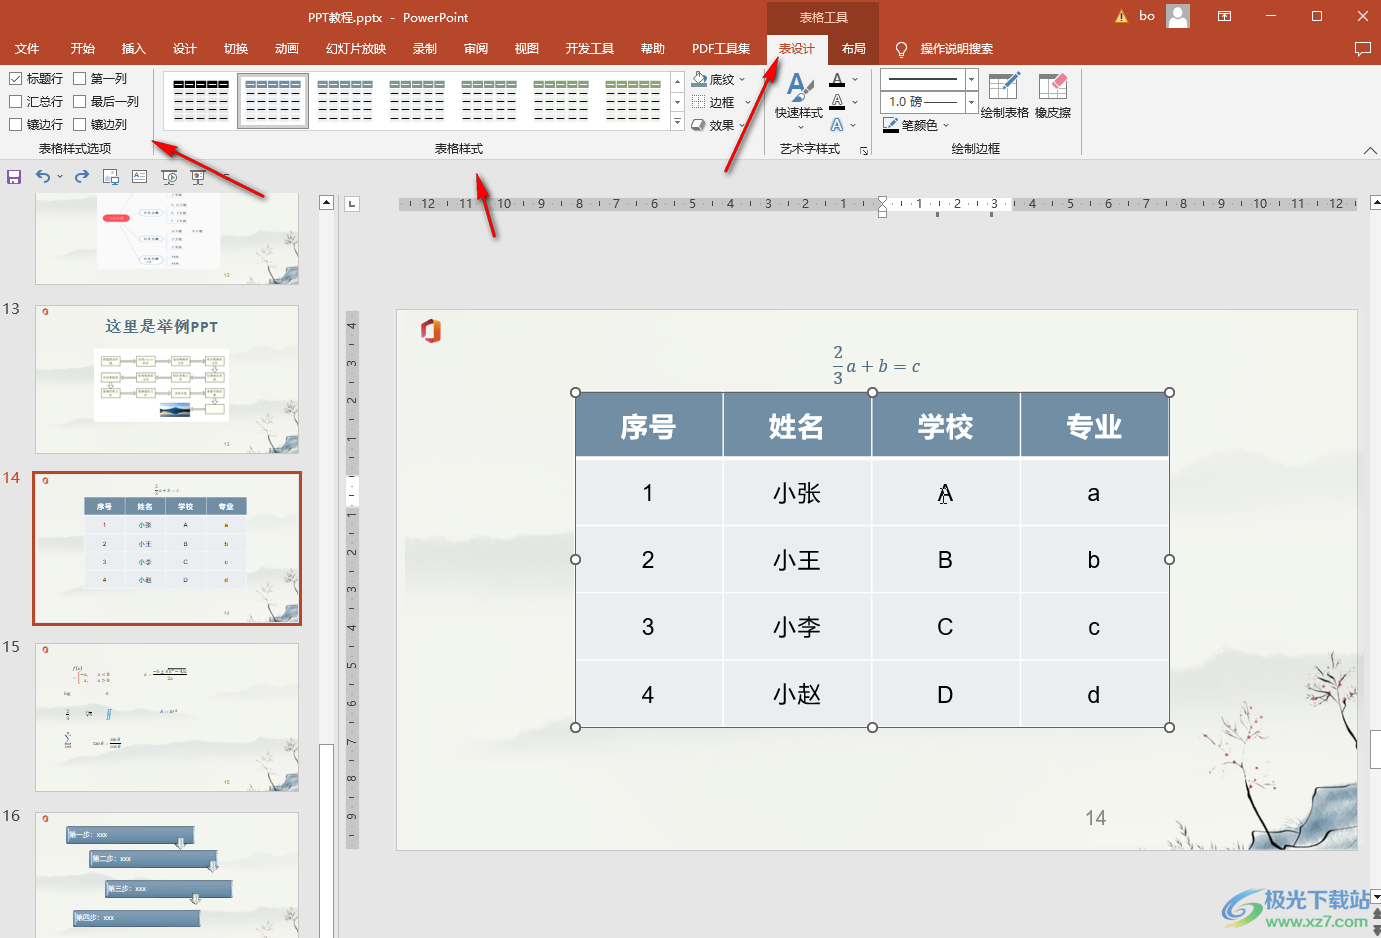Select slide 16 thumbnail

(x=167, y=874)
